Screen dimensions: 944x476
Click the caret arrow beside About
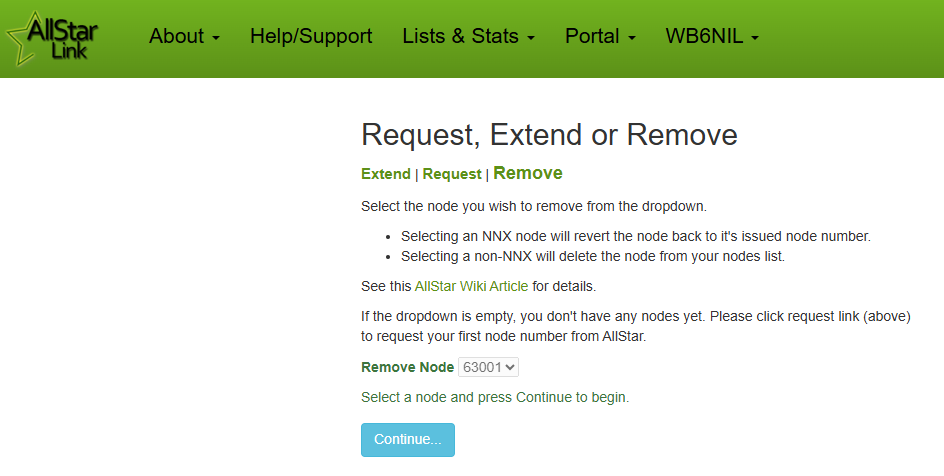[216, 38]
